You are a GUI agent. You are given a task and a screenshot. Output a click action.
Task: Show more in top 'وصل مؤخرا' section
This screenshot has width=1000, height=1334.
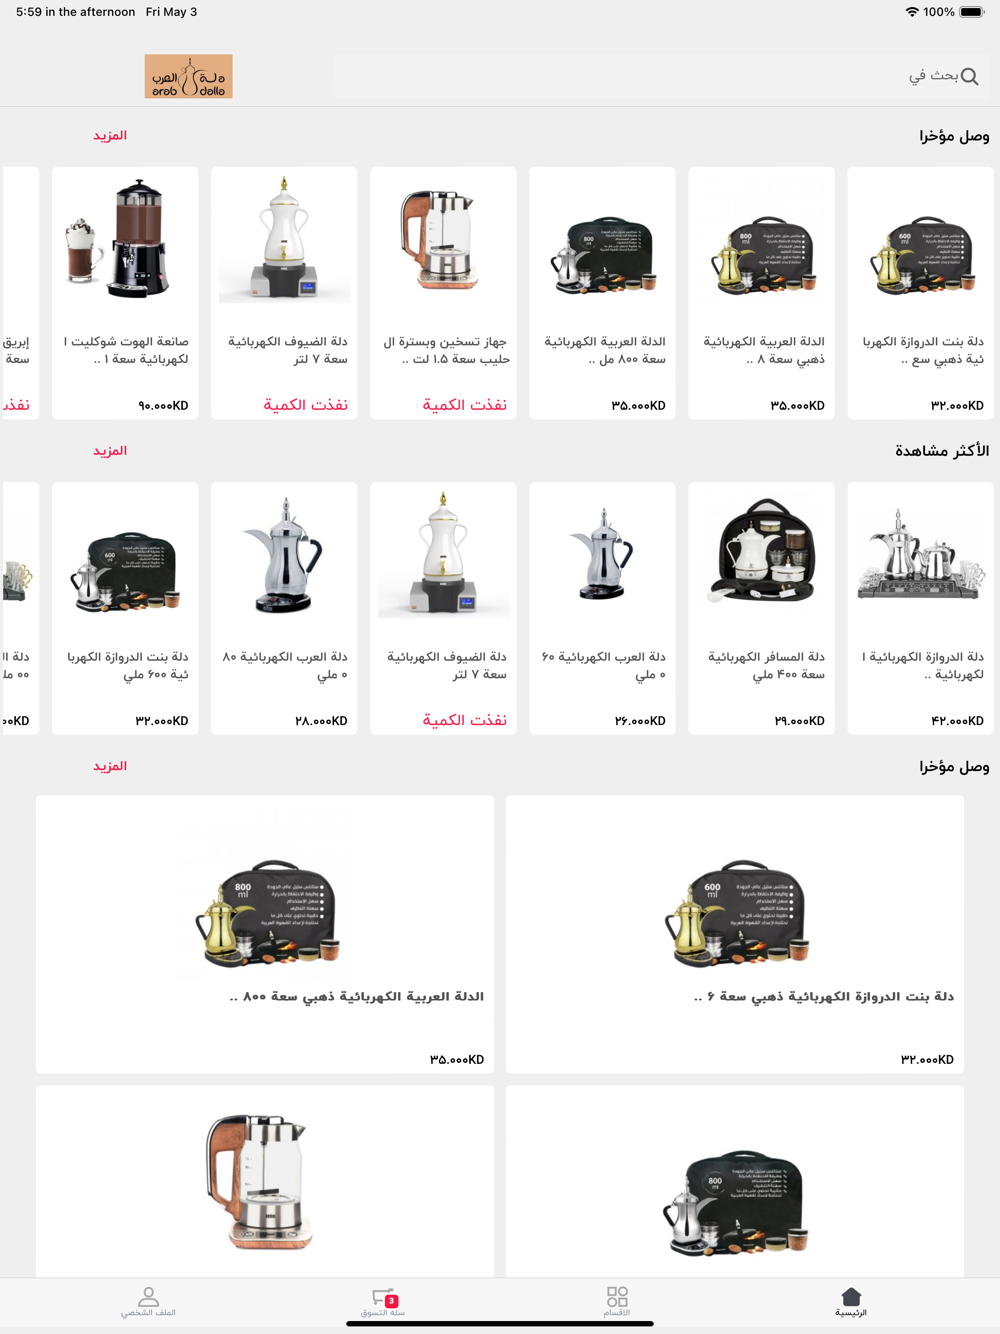point(110,135)
